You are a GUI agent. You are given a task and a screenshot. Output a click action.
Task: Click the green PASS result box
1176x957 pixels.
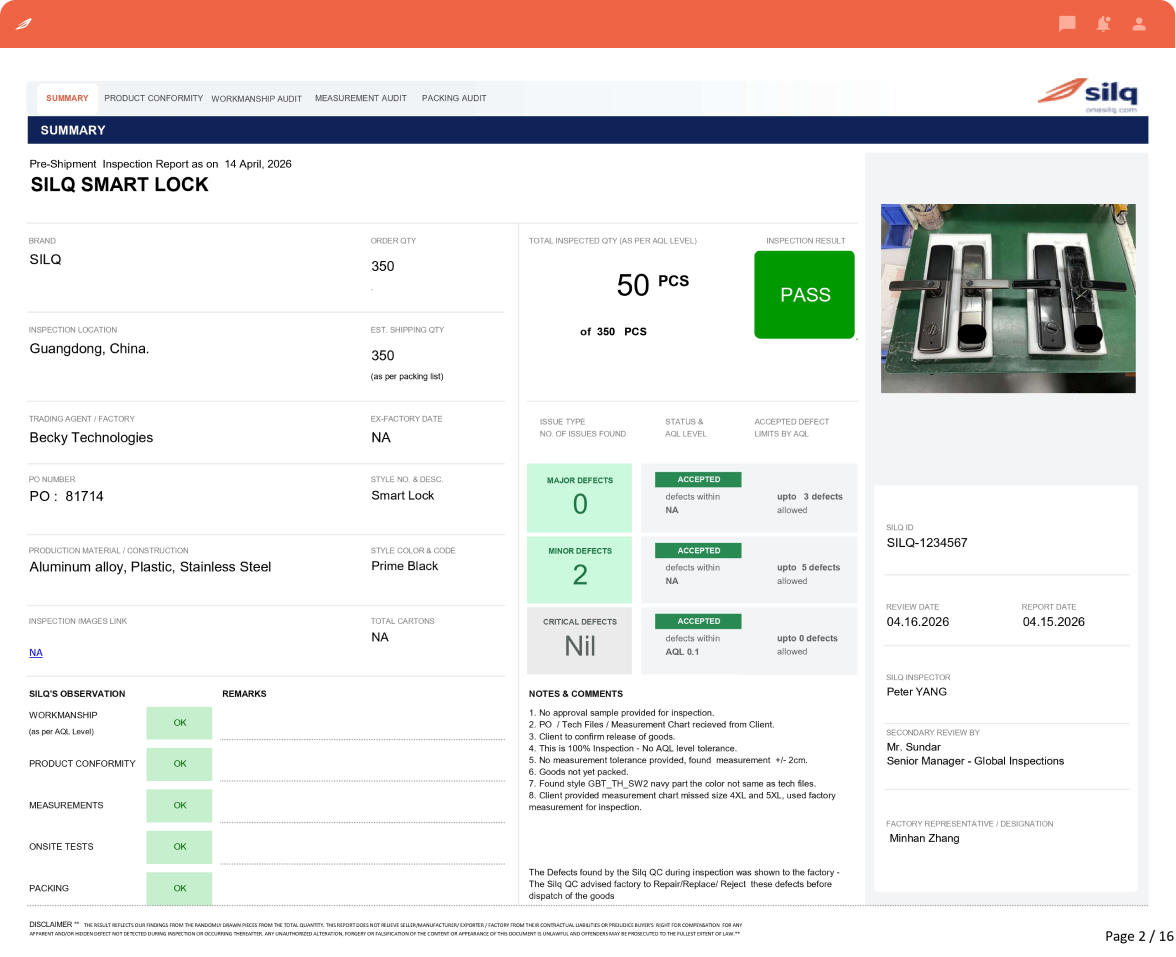pos(805,295)
